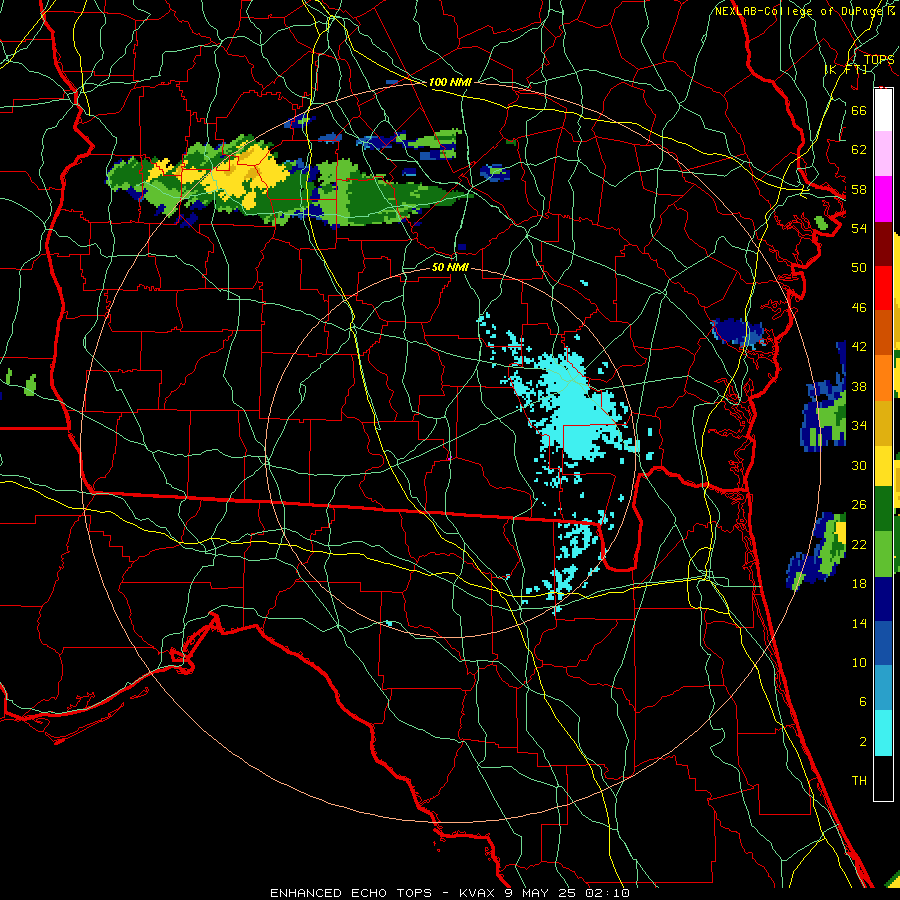The image size is (900, 900).
Task: Click the legend value '42'
Action: (x=859, y=347)
